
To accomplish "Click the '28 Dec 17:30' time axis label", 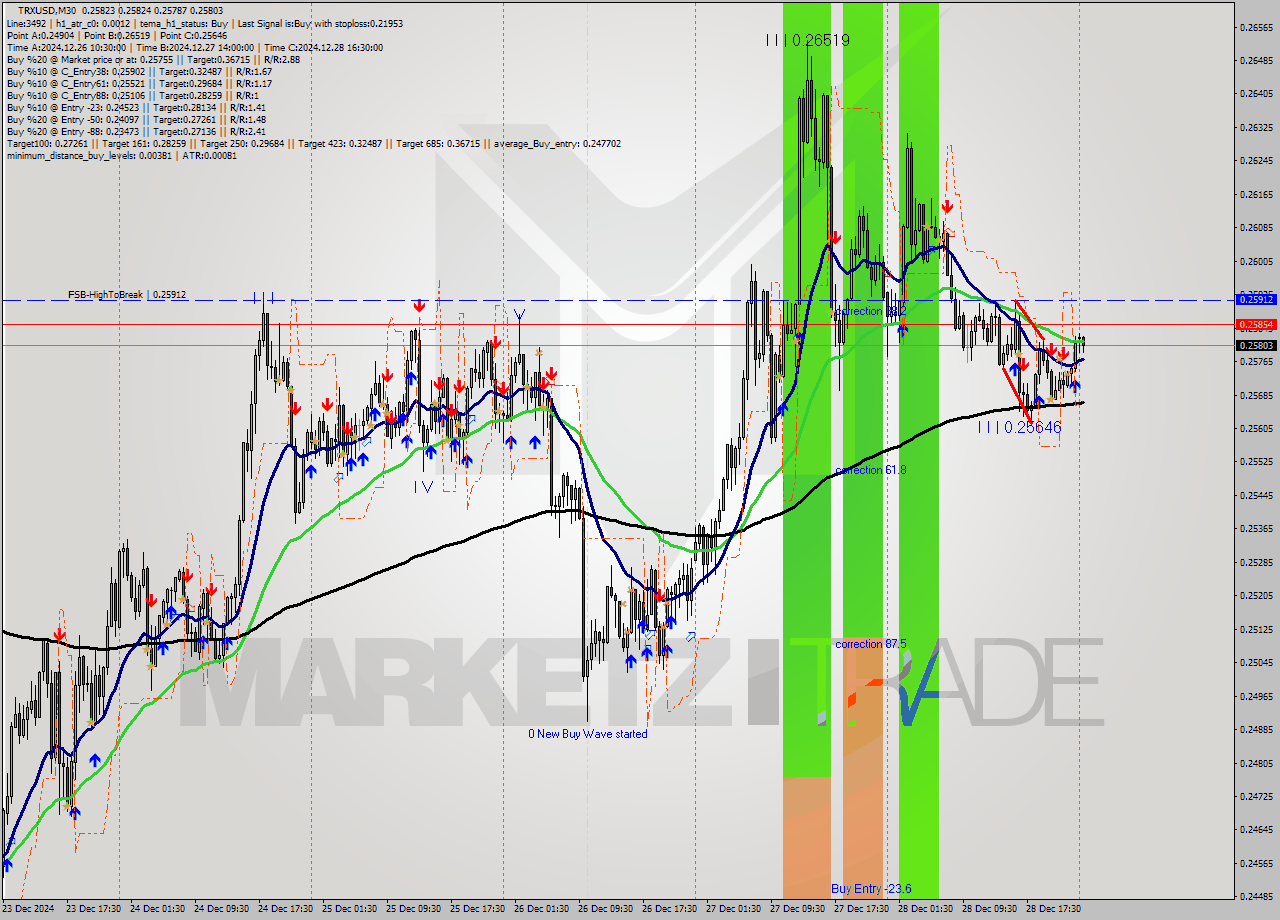I will (x=1053, y=909).
